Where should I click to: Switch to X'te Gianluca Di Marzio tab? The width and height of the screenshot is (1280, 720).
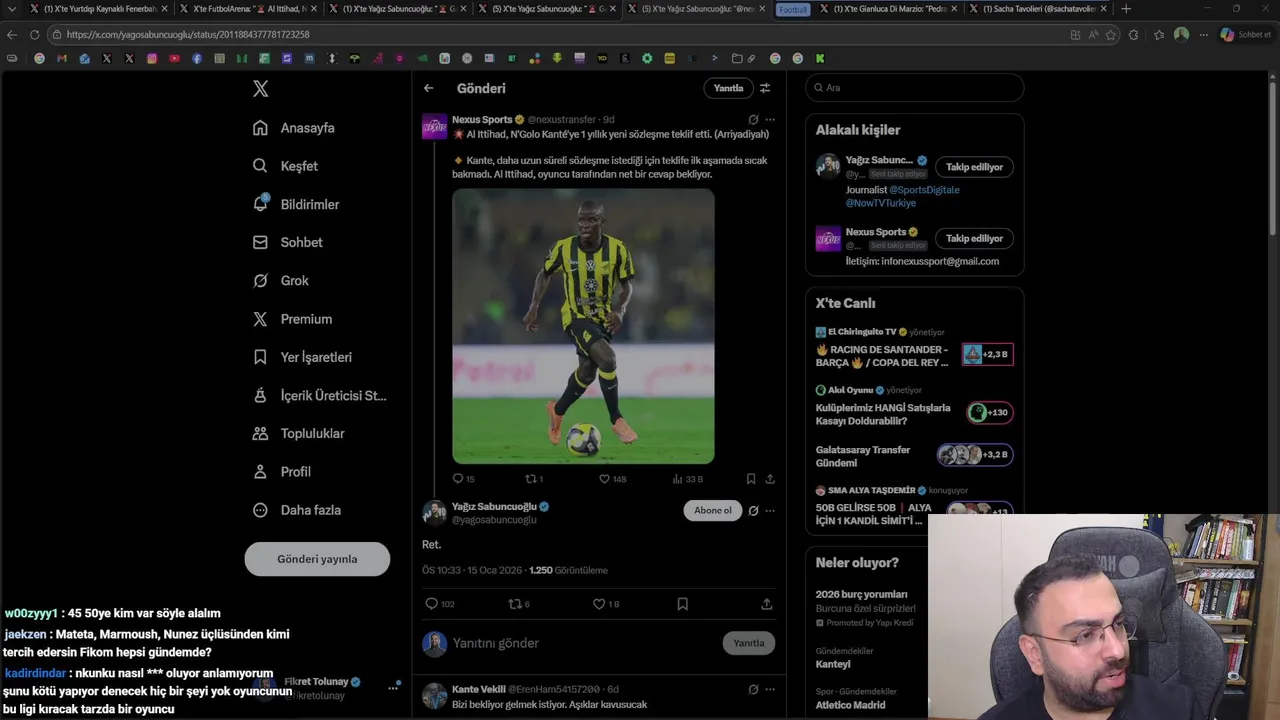[890, 9]
